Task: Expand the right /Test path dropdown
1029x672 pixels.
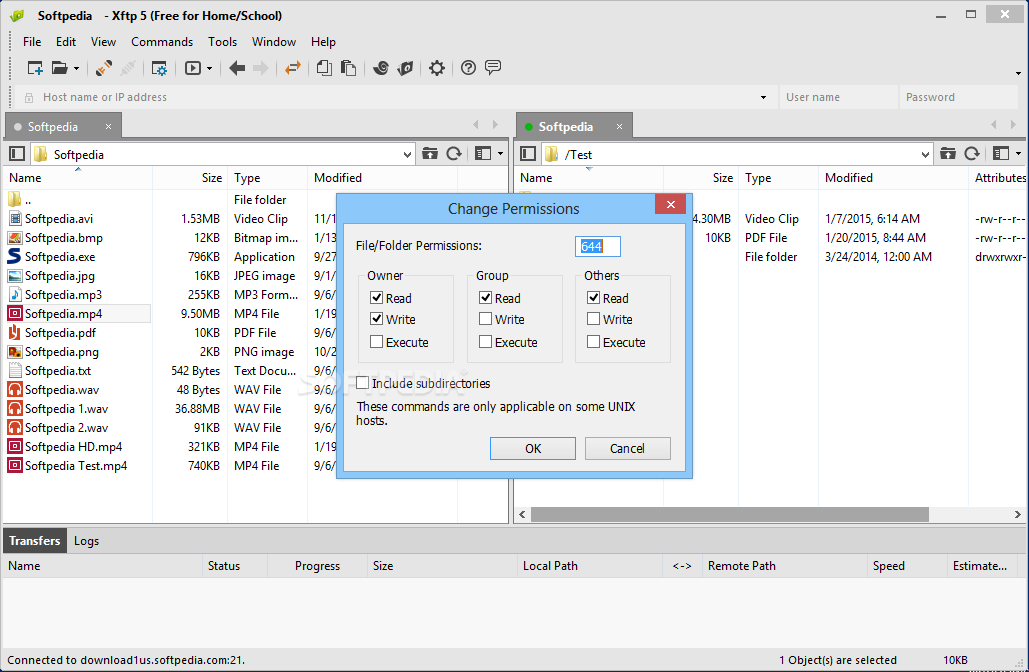Action: [925, 155]
